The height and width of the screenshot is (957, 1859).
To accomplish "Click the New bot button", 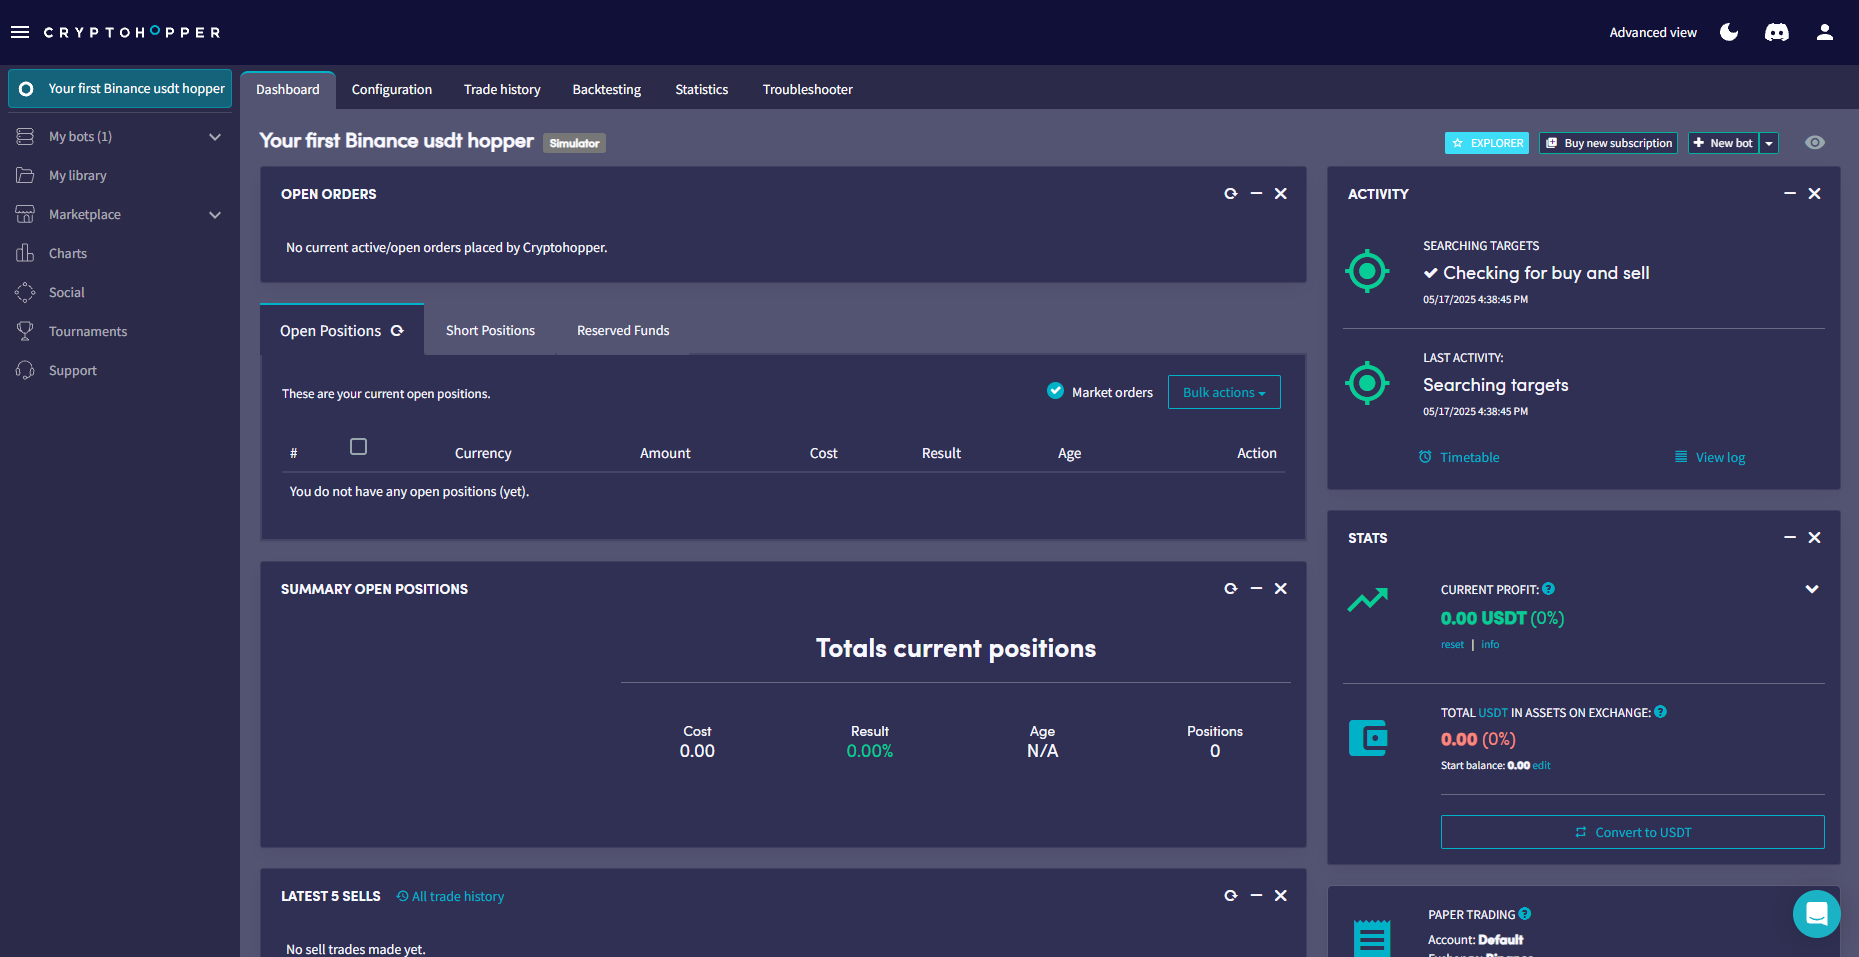I will pyautogui.click(x=1724, y=143).
